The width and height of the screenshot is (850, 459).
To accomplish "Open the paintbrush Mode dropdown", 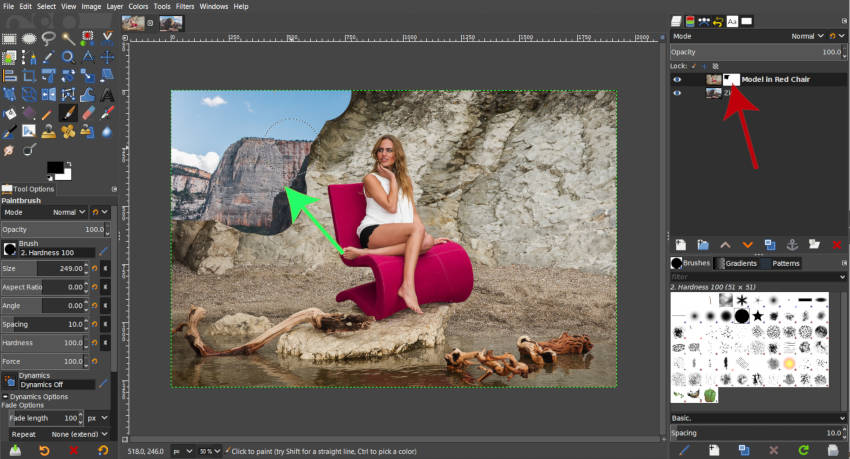I will point(44,212).
